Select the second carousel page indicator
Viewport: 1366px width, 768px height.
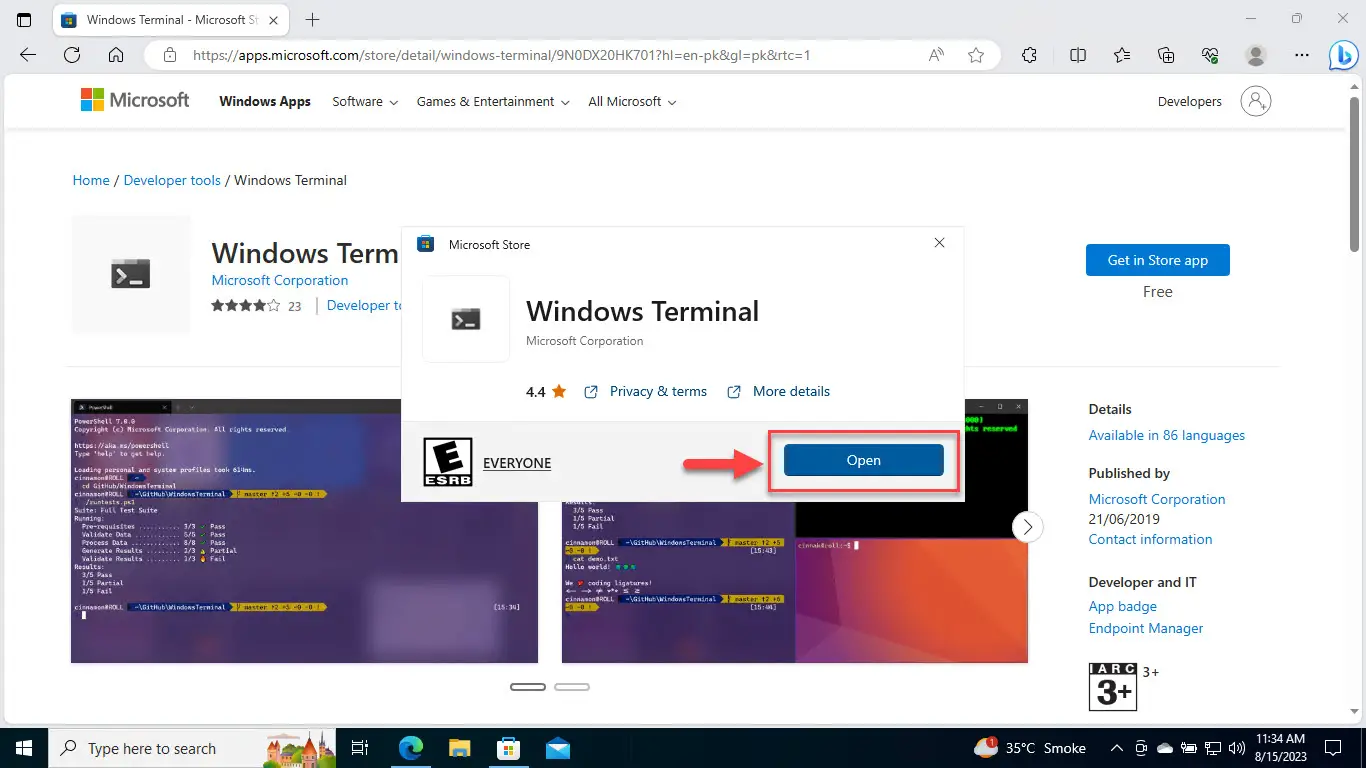point(572,687)
